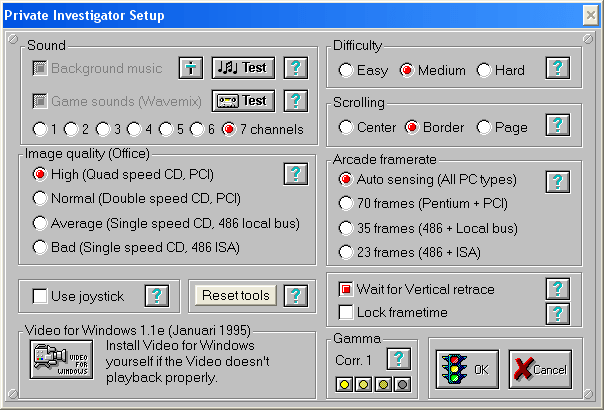604x410 pixels.
Task: Pick the second gamma swatch
Action: pos(364,384)
